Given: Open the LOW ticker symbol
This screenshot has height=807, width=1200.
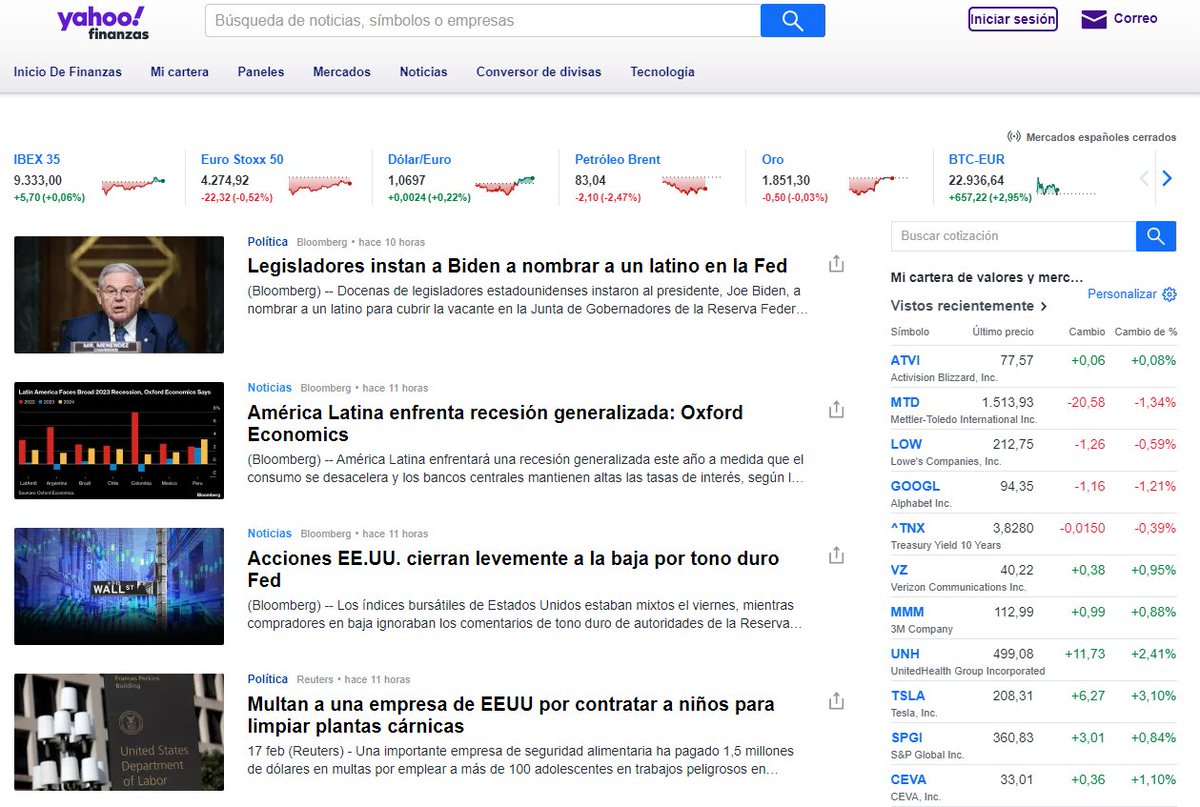Looking at the screenshot, I should pos(907,444).
